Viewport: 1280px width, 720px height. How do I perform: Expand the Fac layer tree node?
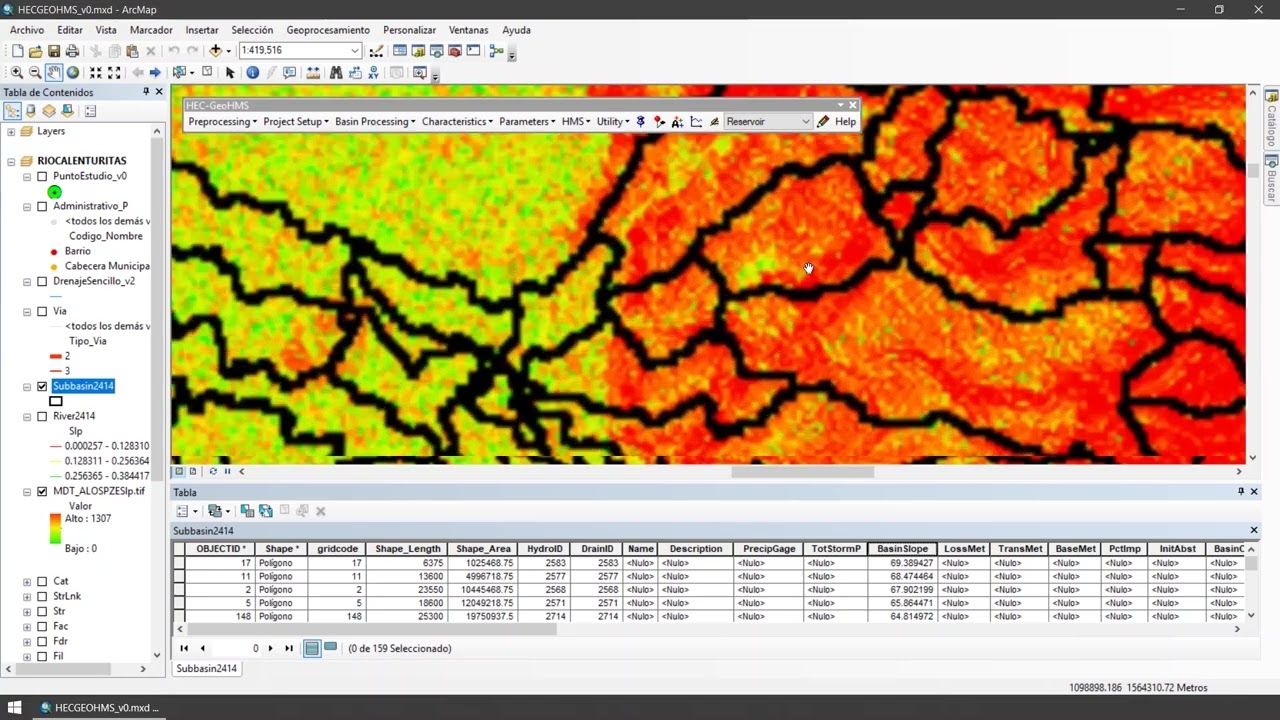(x=28, y=627)
